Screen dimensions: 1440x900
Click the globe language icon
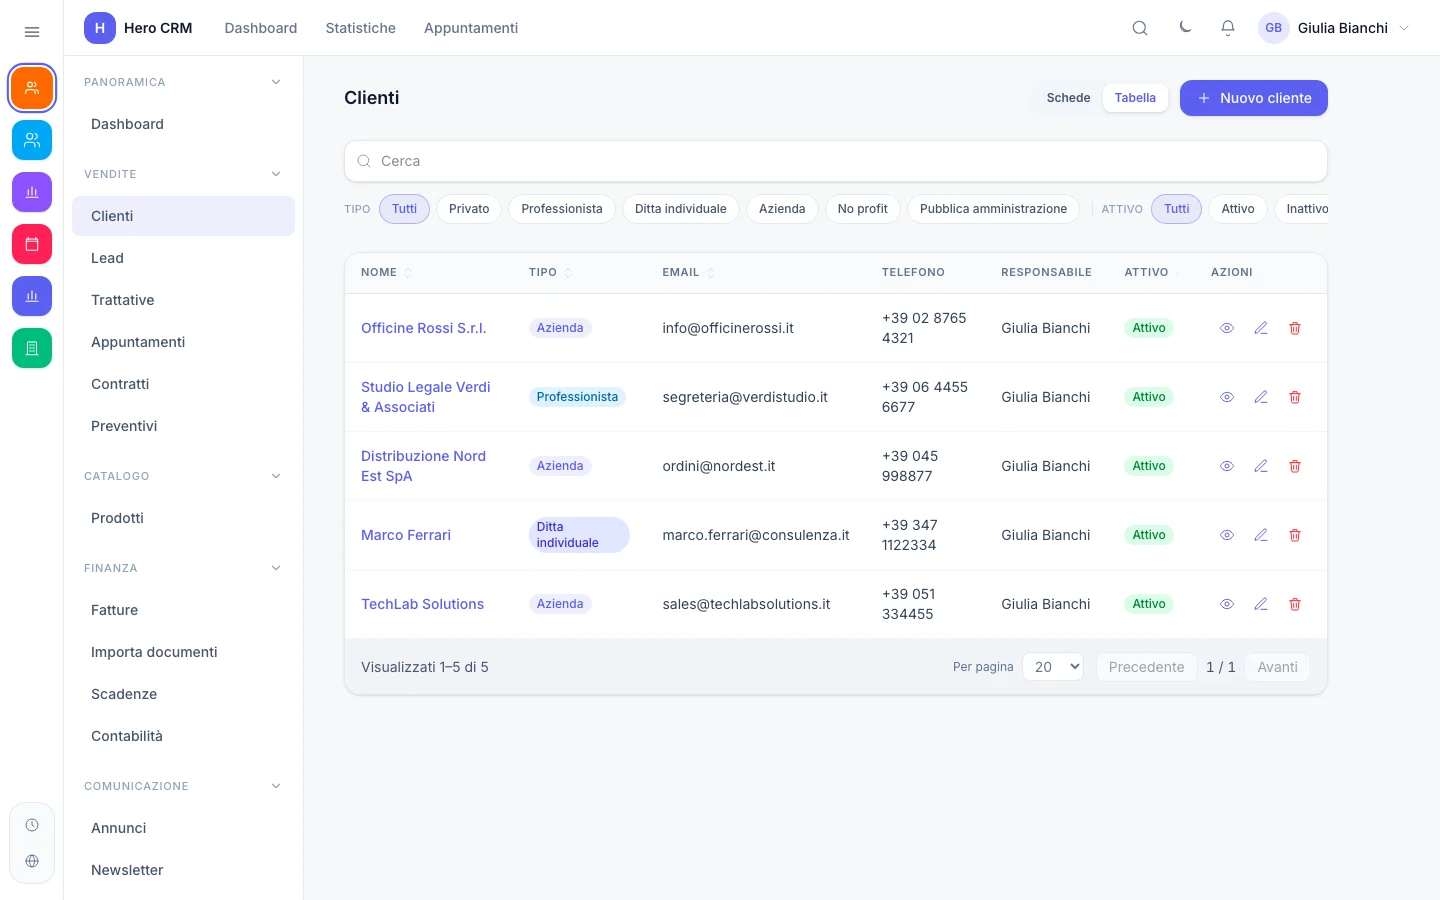coord(32,861)
